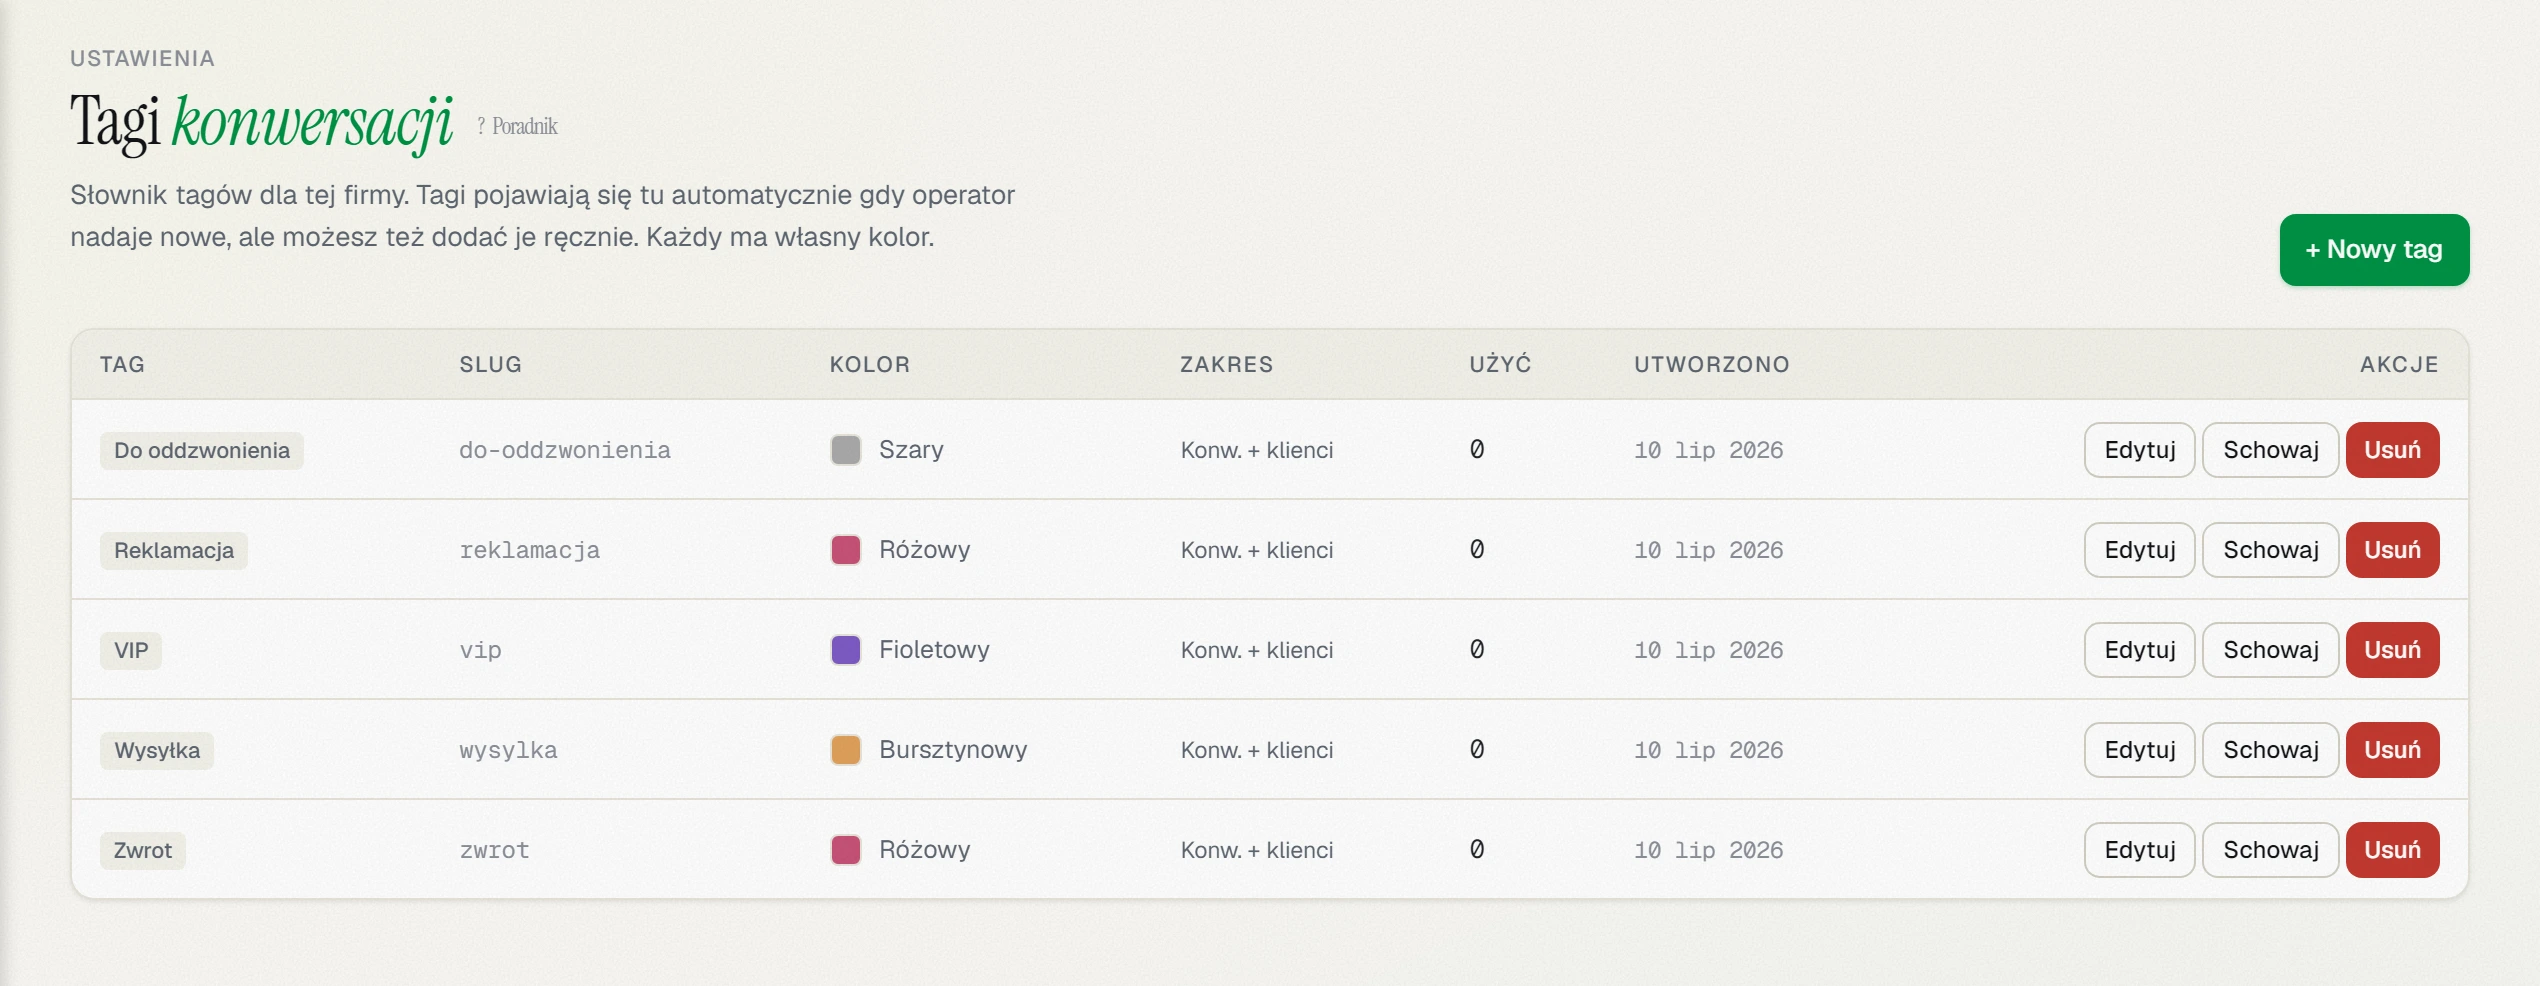
Task: Hide the VIP tag using Schowaj
Action: point(2270,650)
